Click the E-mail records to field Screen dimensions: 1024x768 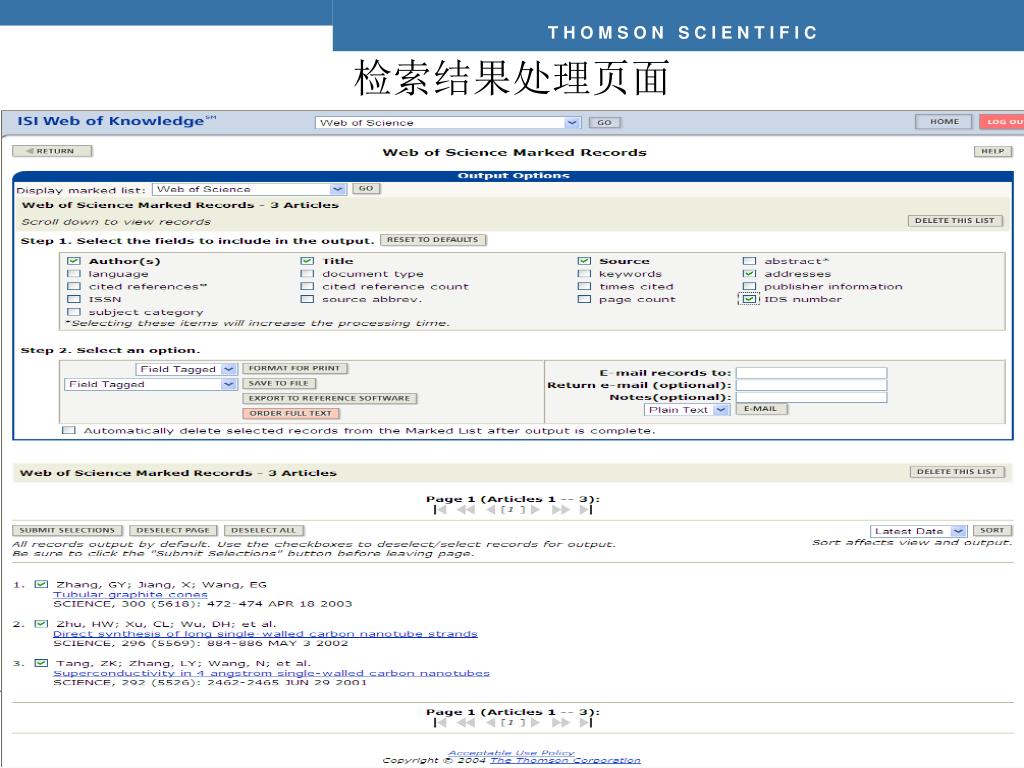point(811,373)
